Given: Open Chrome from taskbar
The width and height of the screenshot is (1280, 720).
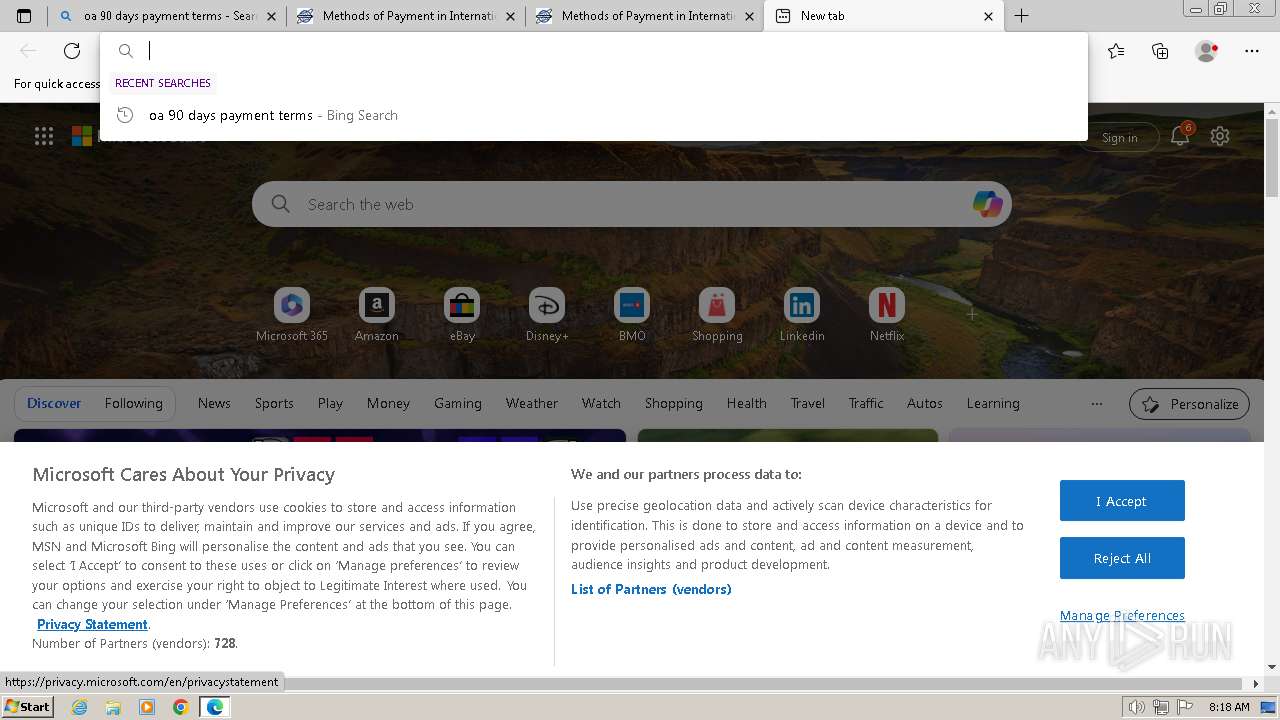Looking at the screenshot, I should (x=181, y=707).
